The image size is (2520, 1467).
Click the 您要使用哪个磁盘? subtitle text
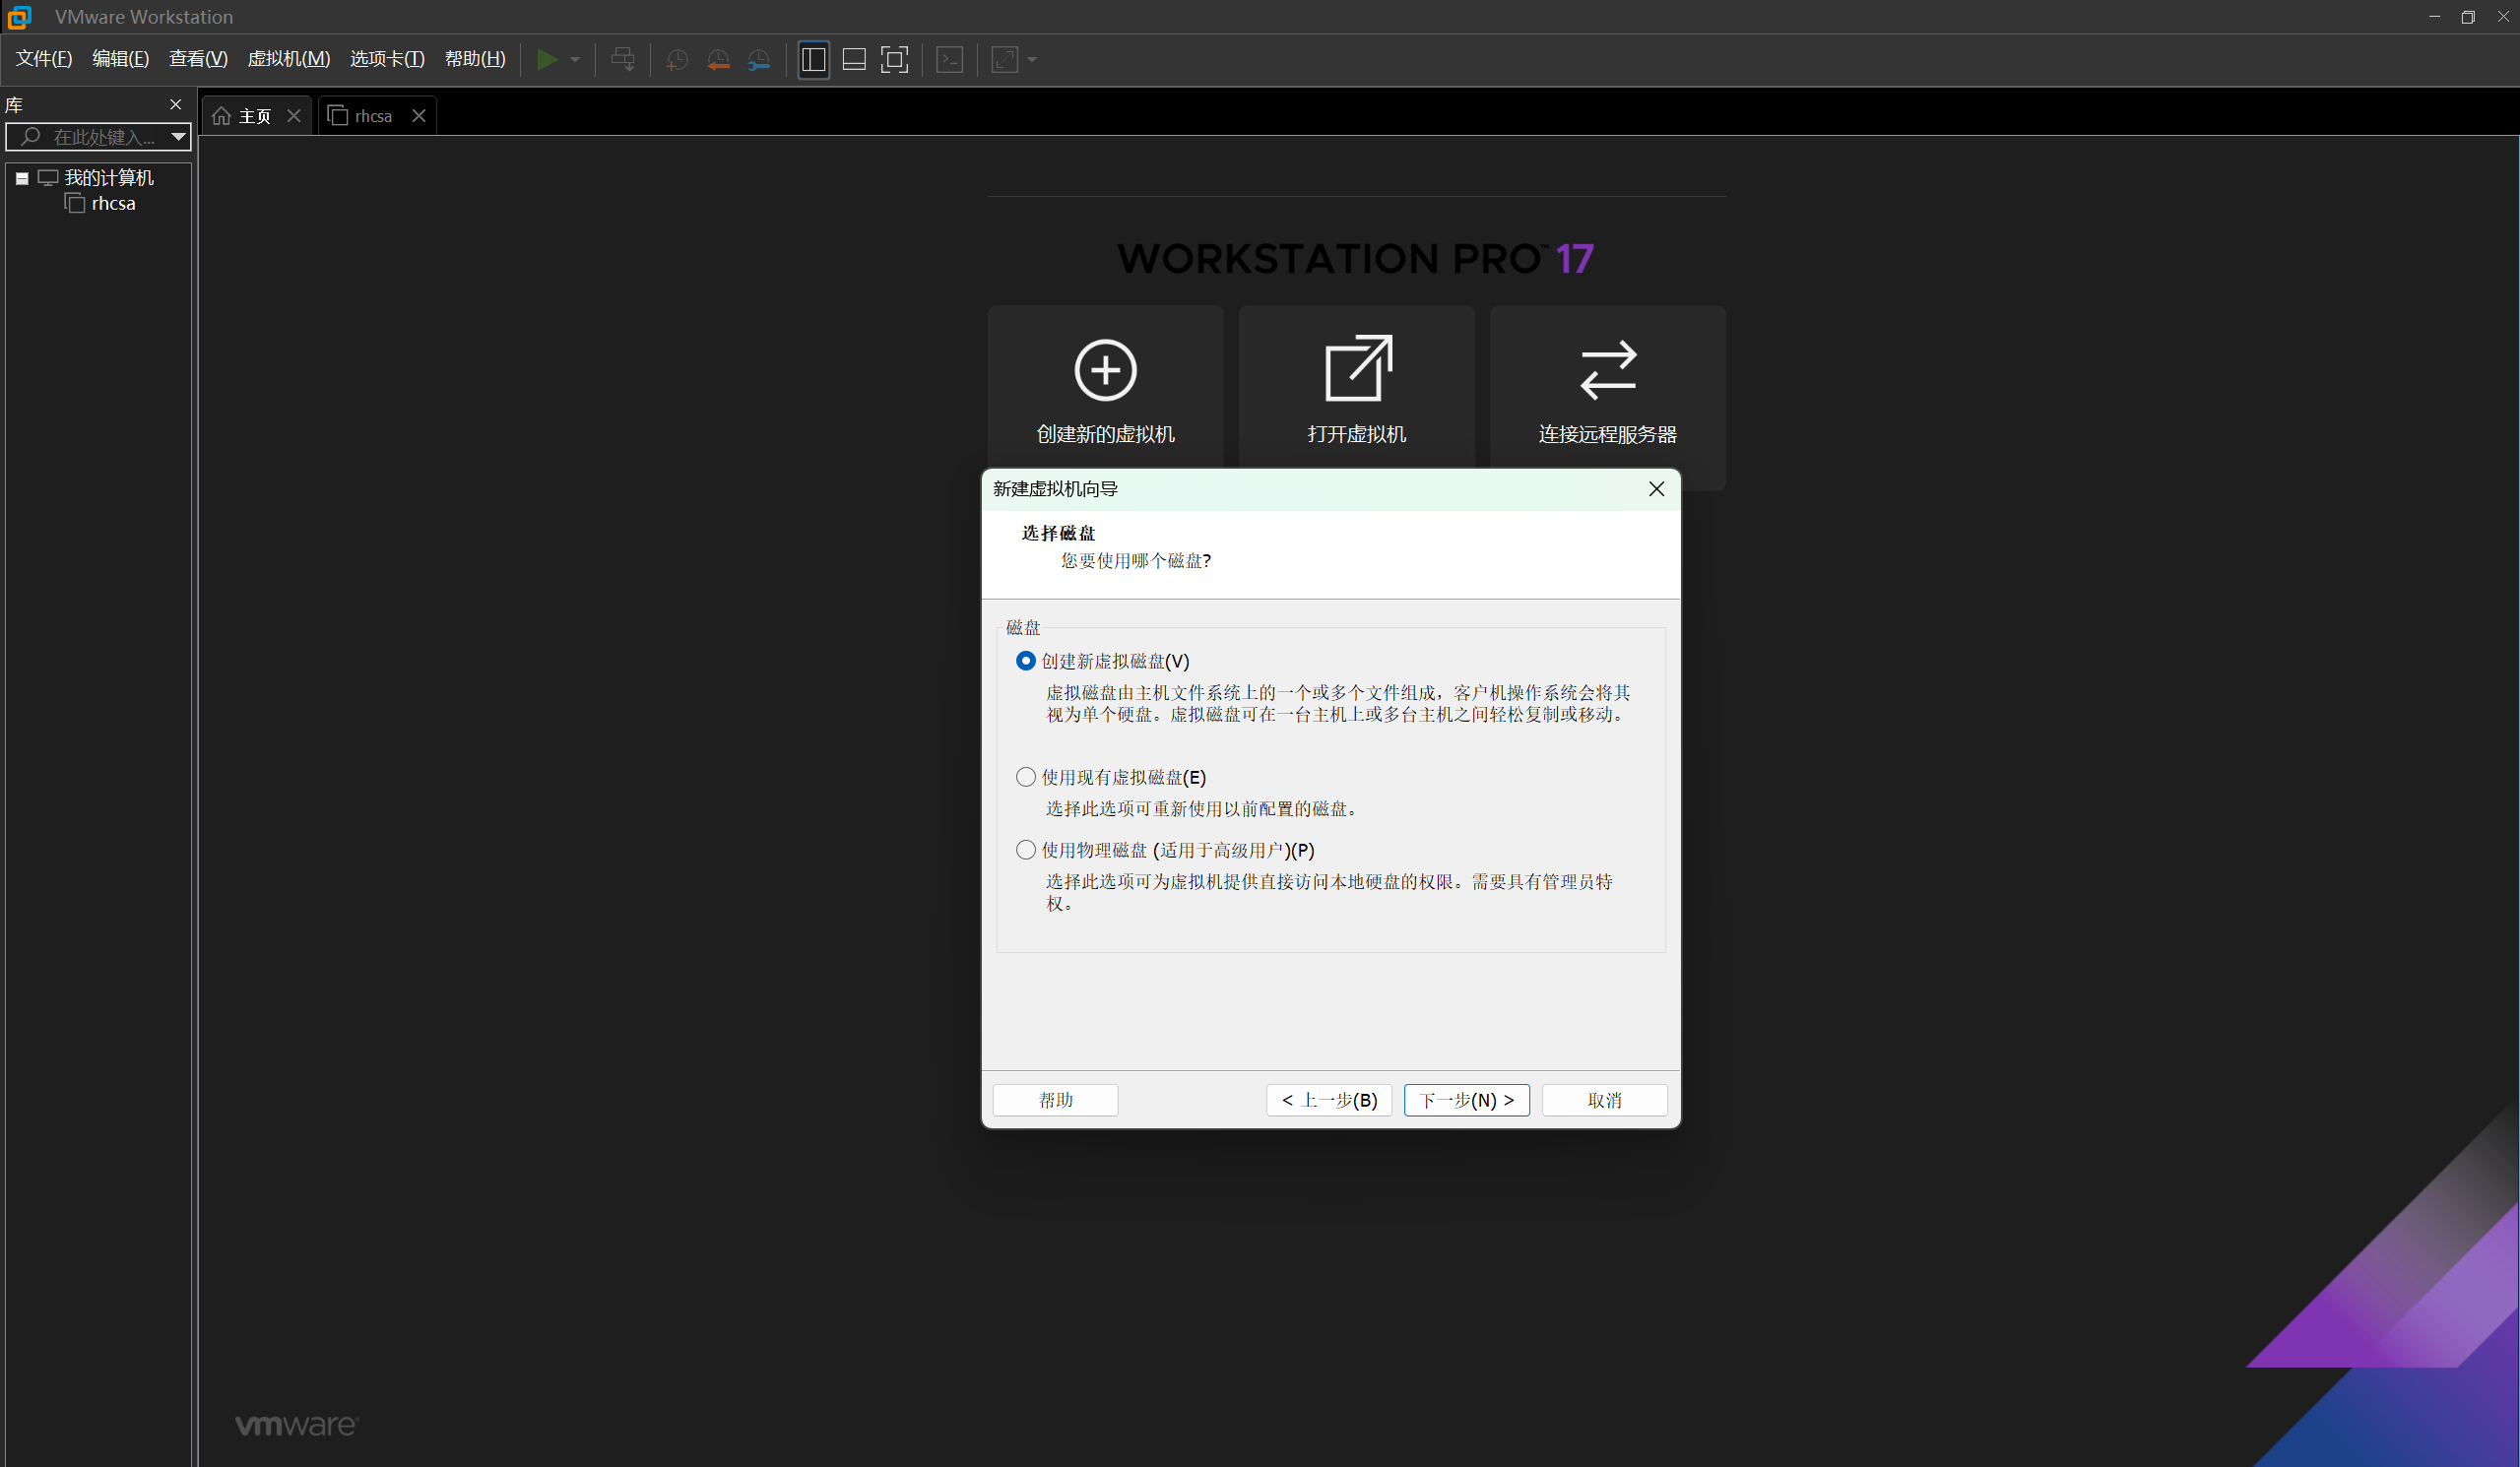[x=1136, y=561]
